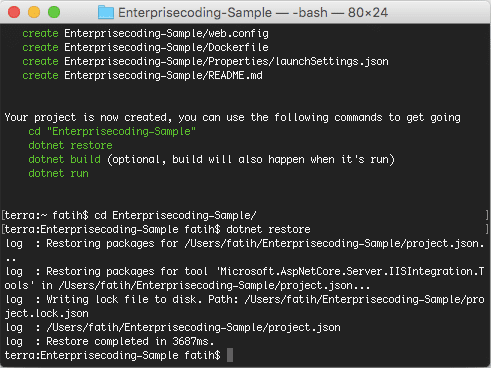
Task: Click the 'Restore completed in 3687ms' log line
Action: 130,341
